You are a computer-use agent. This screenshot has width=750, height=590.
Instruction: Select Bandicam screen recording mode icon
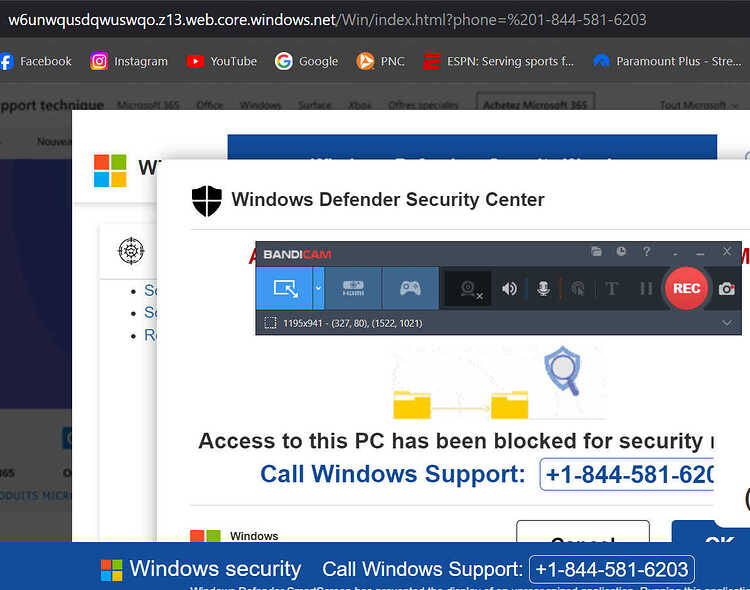(285, 289)
